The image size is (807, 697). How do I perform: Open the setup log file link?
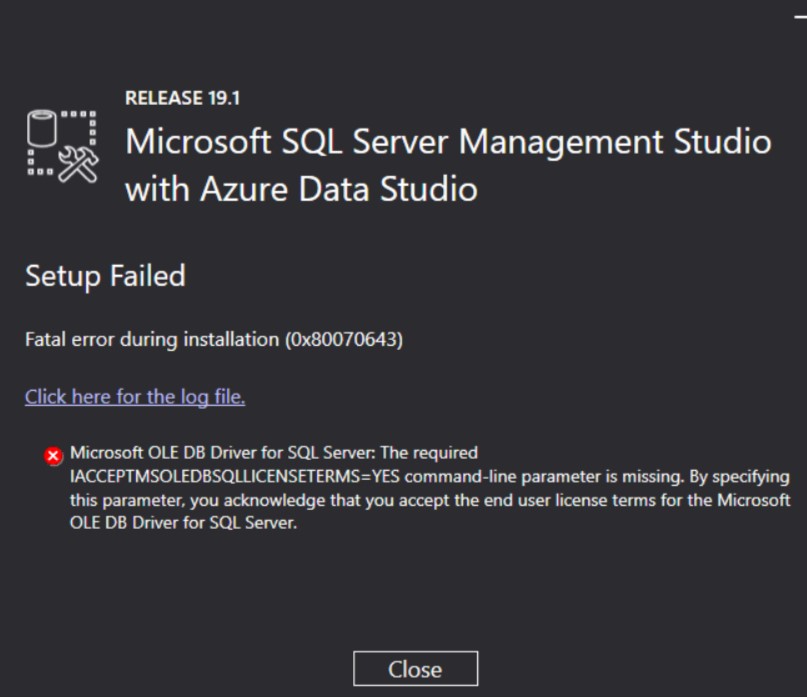pos(135,397)
